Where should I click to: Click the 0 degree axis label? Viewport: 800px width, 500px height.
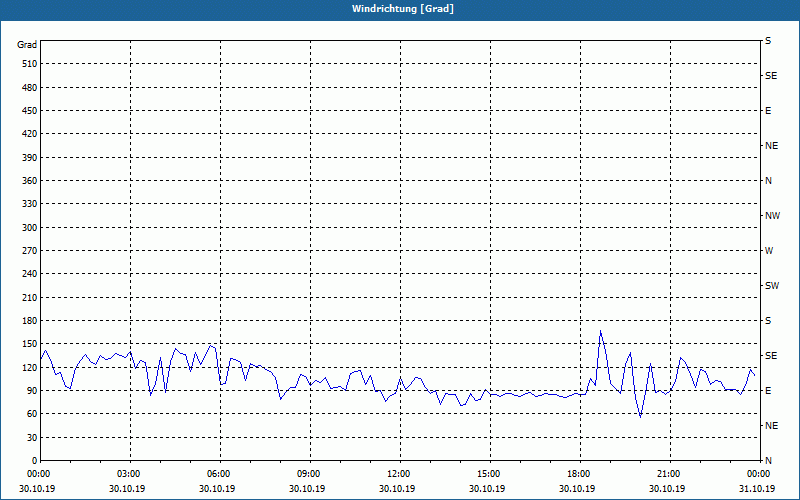[34, 461]
